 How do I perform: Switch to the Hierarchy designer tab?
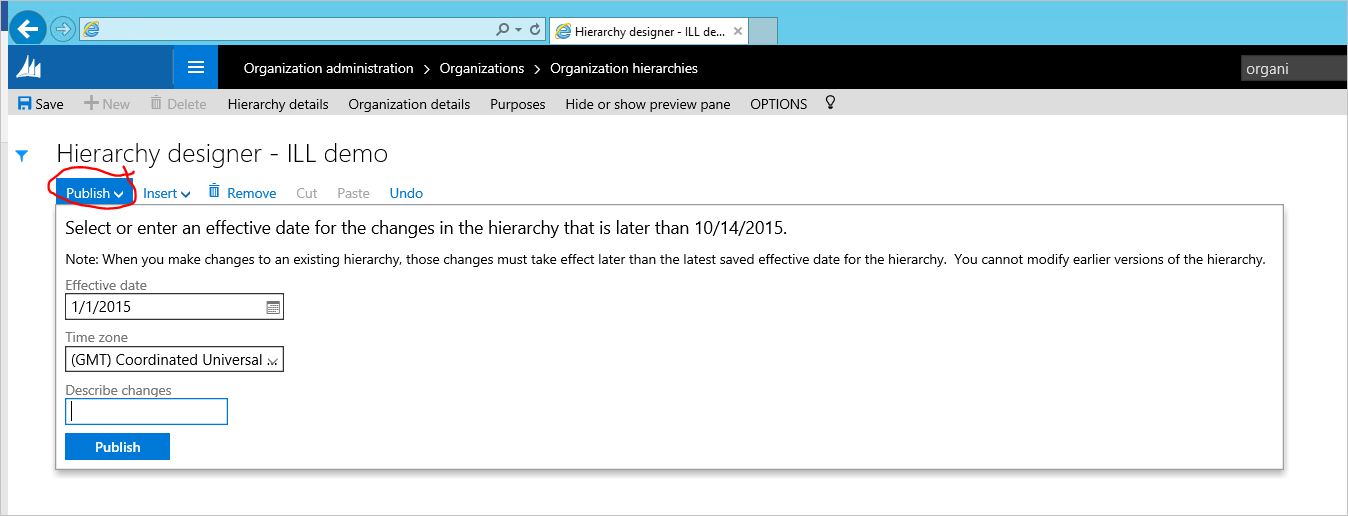click(648, 31)
